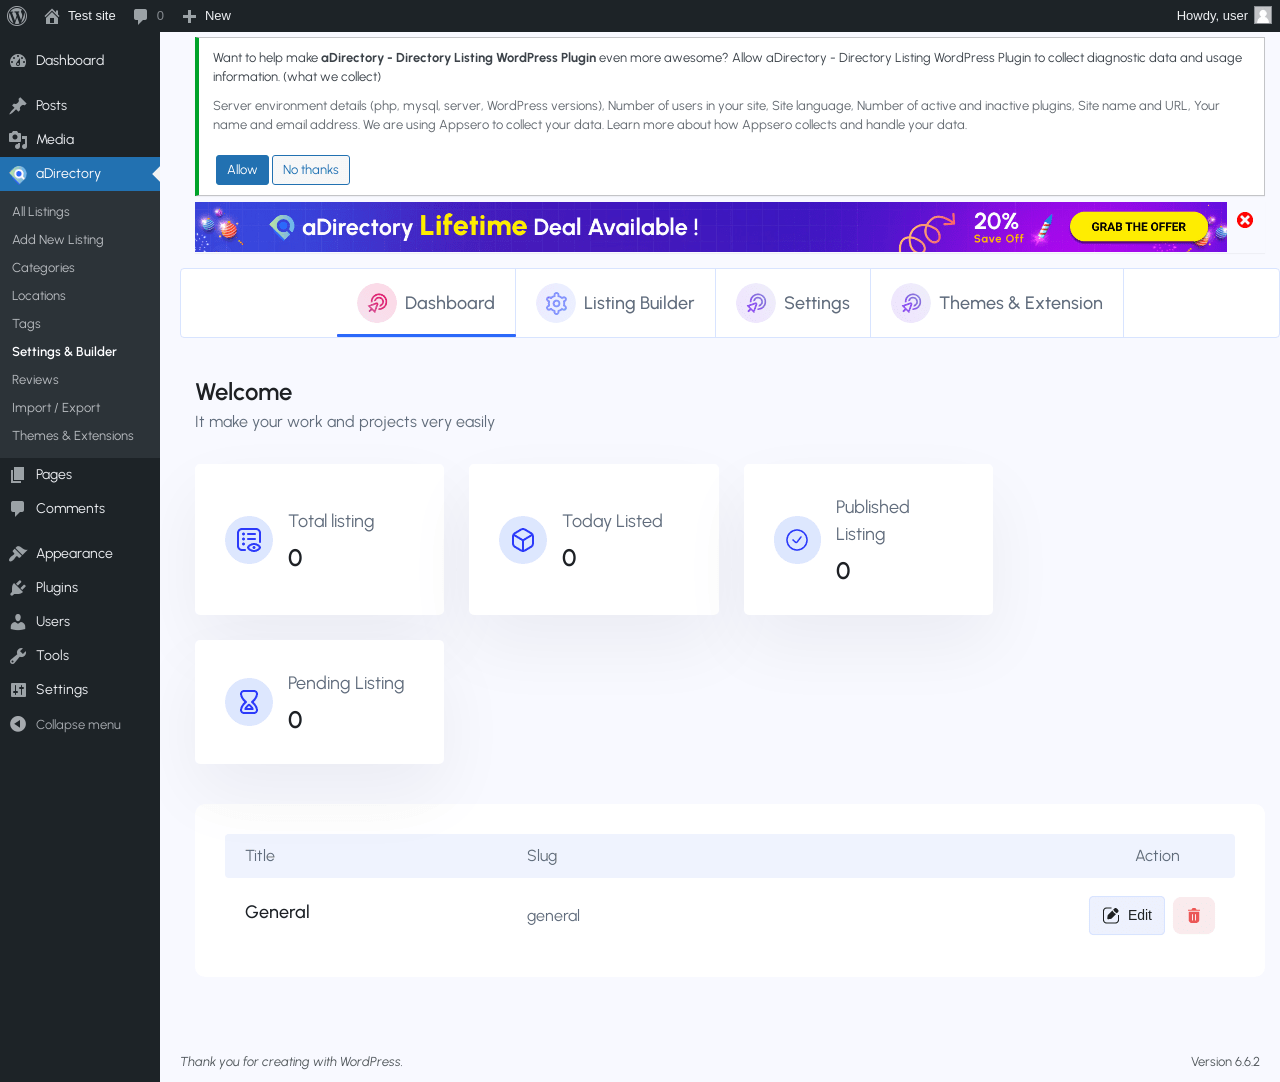This screenshot has height=1082, width=1280.
Task: Click the Slug column header
Action: (x=542, y=856)
